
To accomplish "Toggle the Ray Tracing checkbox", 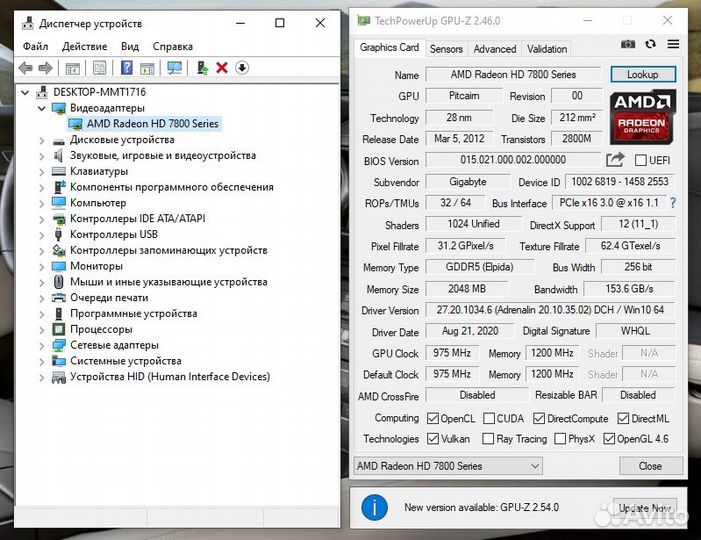I will coord(487,439).
